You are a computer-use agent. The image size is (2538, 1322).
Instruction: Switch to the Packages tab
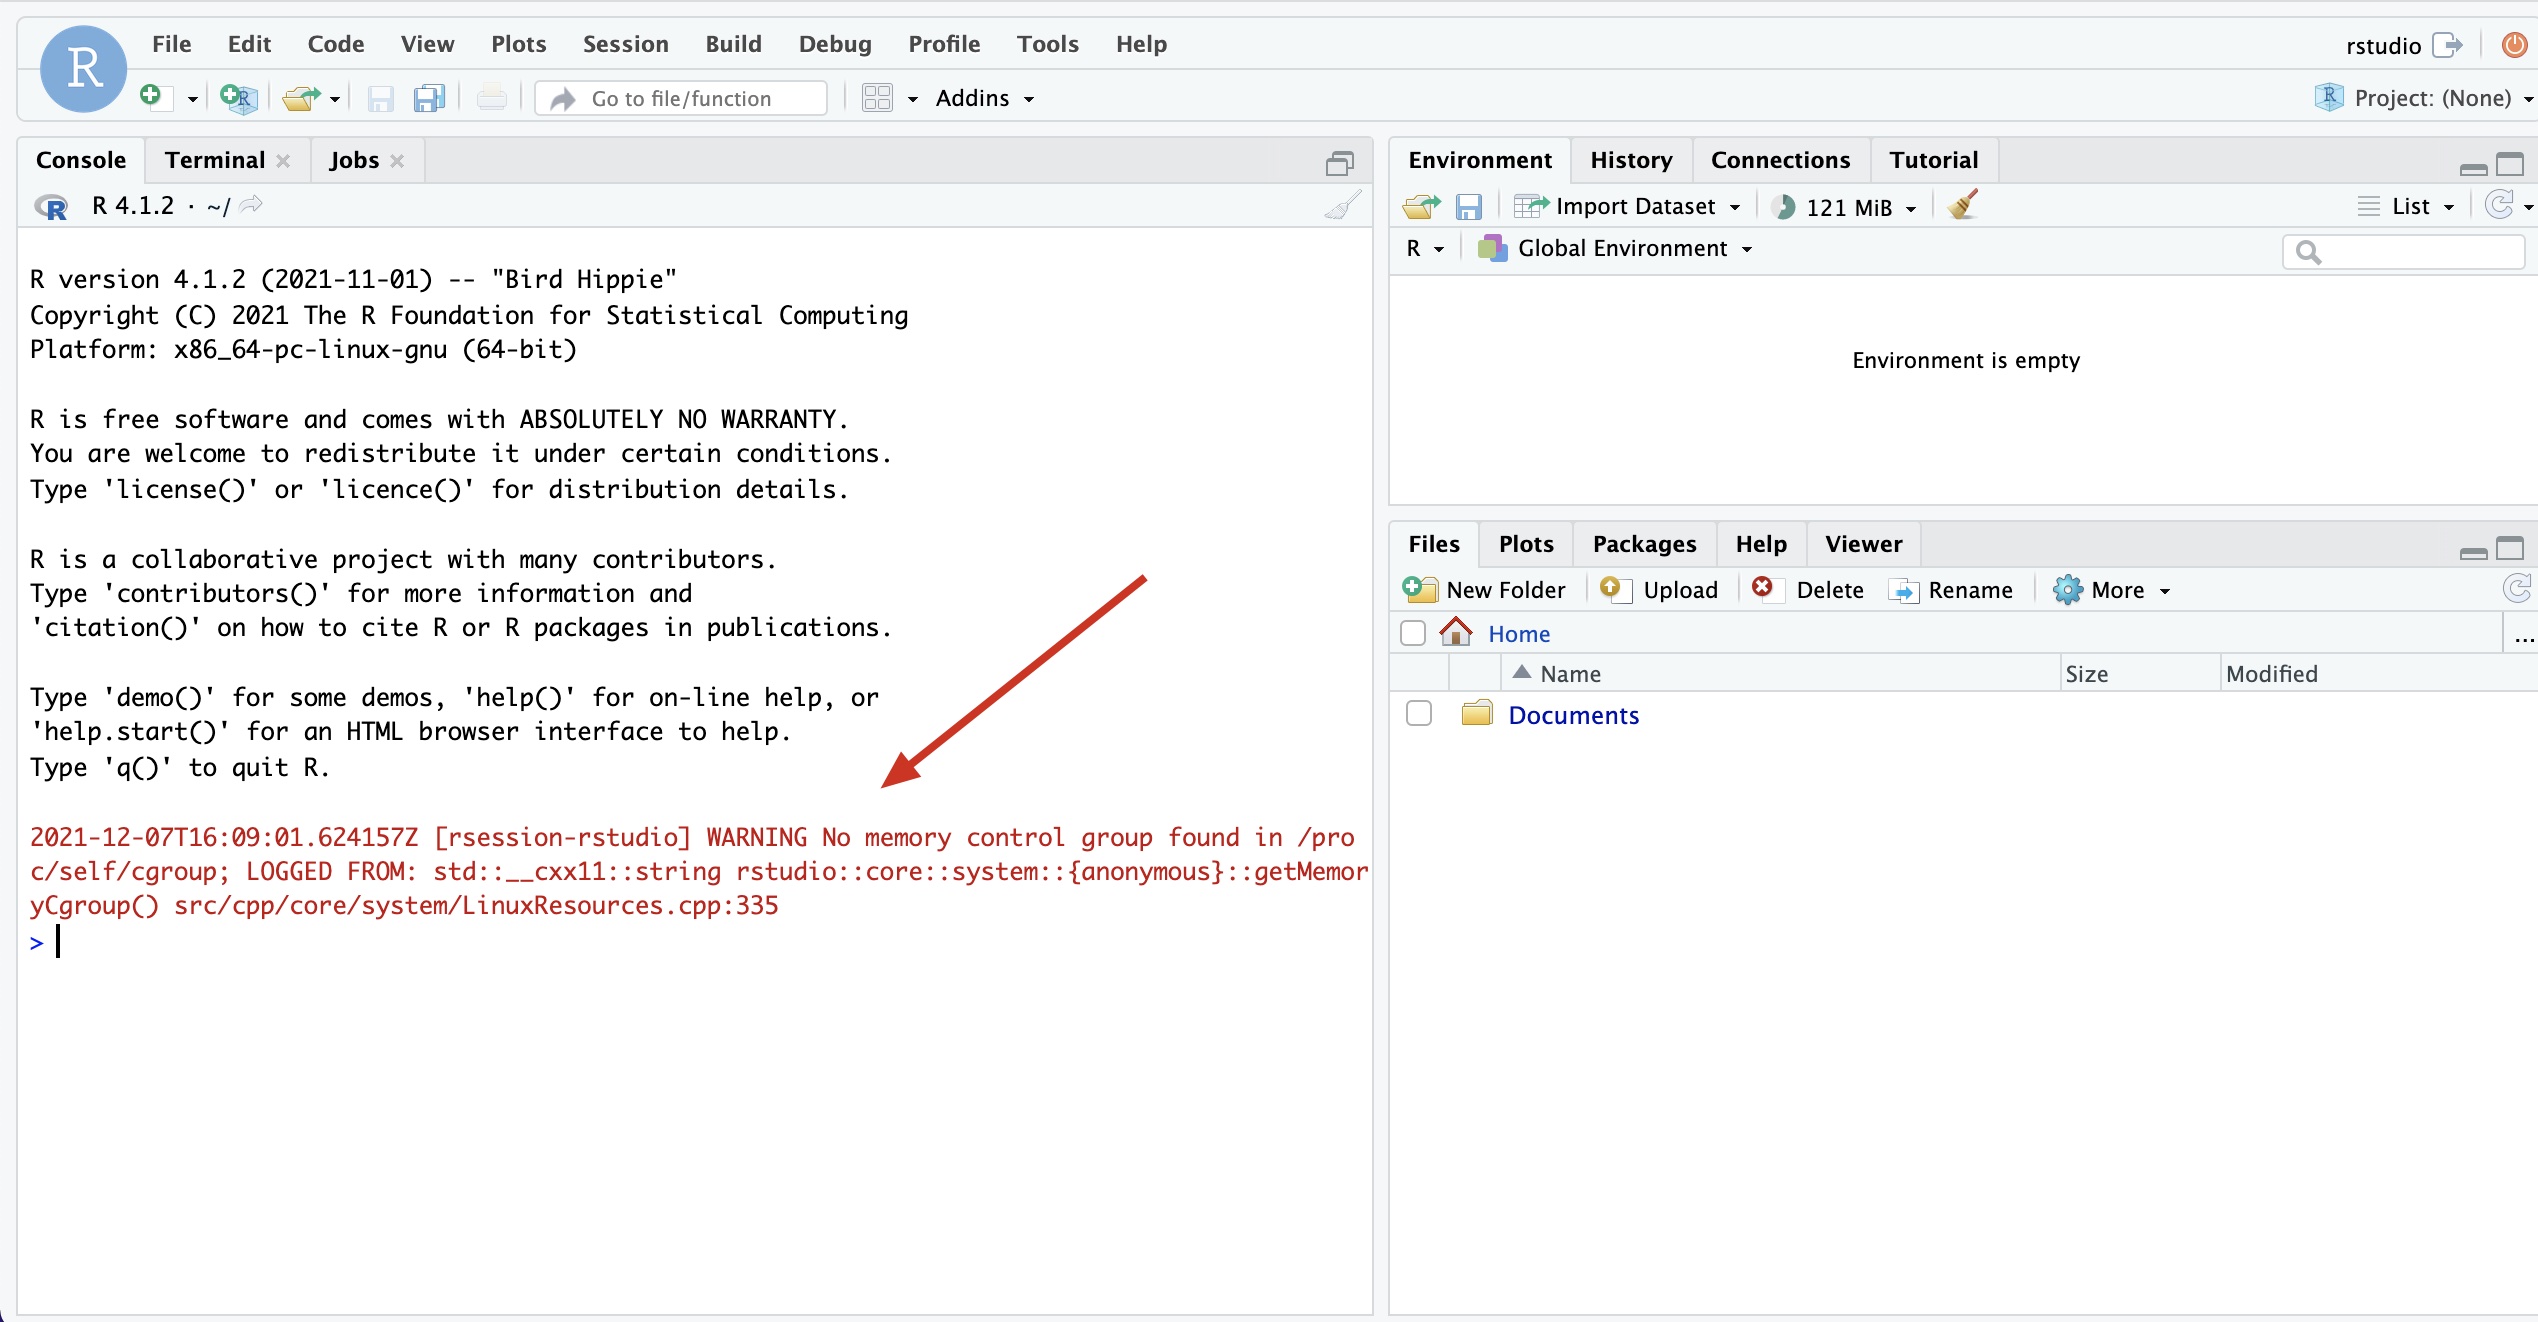[1643, 543]
